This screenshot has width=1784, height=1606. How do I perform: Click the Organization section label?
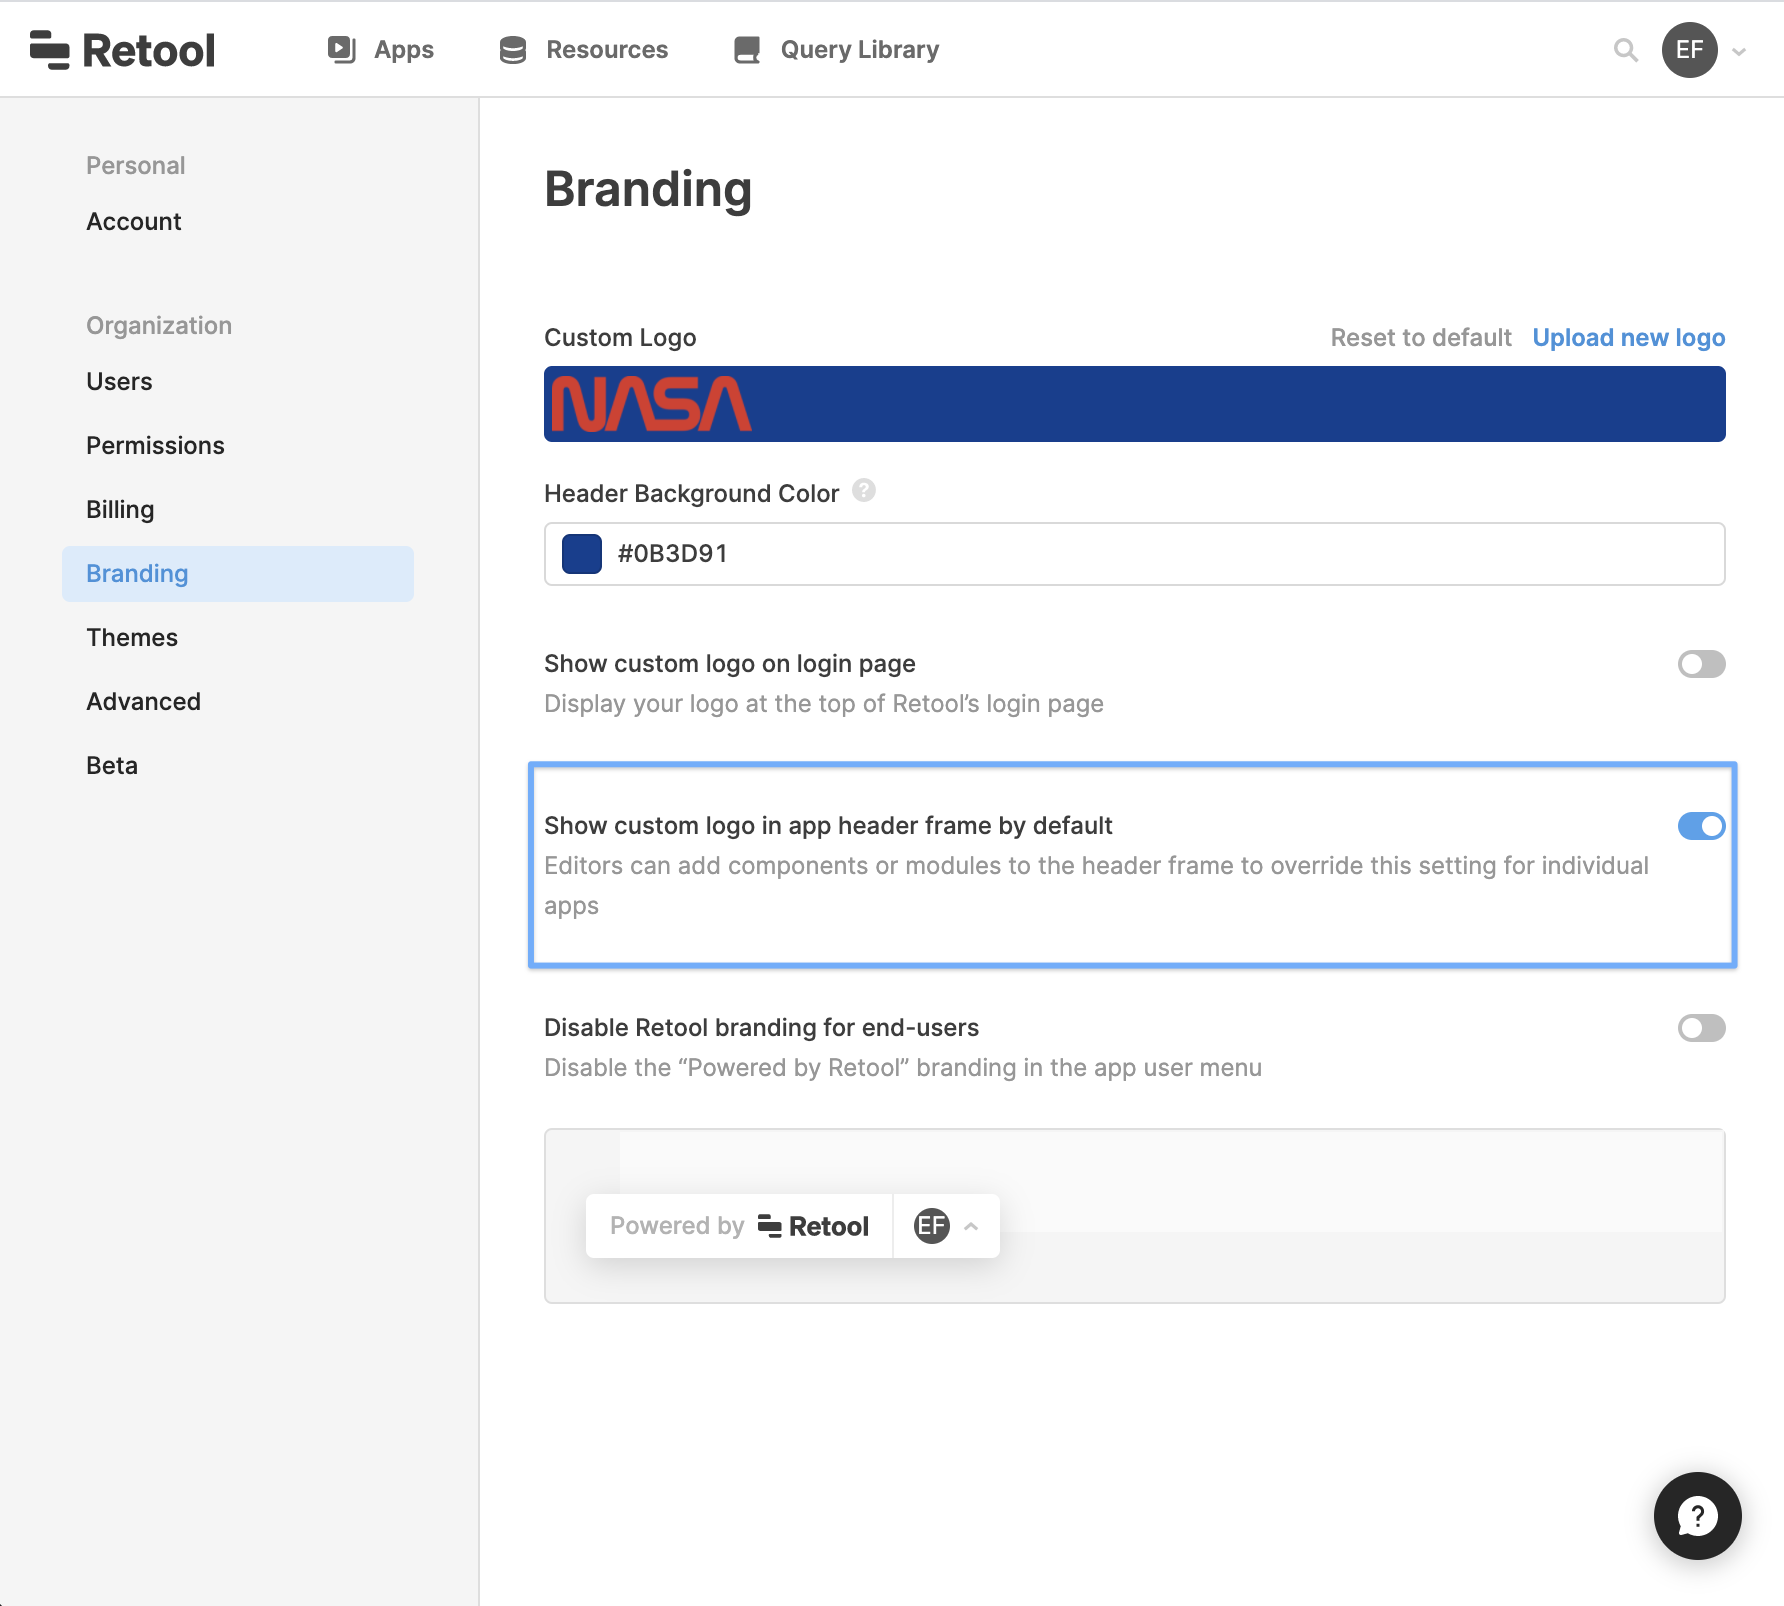click(x=159, y=326)
